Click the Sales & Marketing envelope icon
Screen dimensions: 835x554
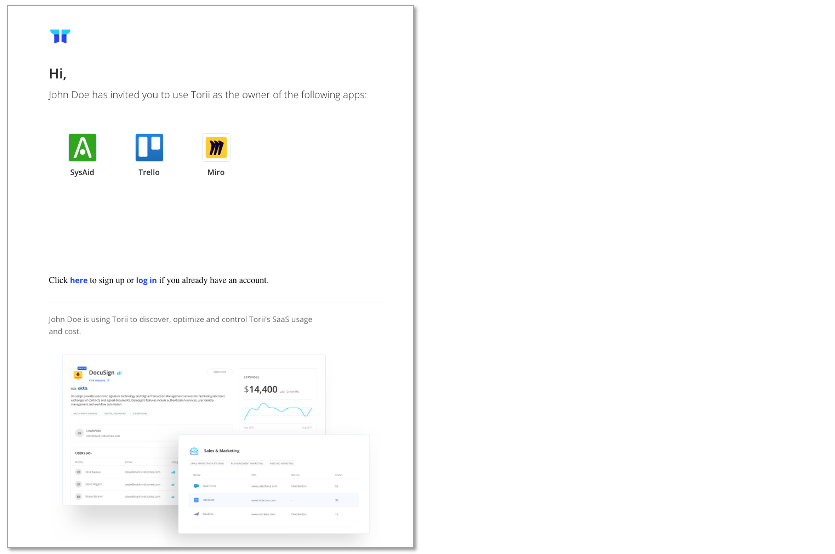pyautogui.click(x=194, y=451)
